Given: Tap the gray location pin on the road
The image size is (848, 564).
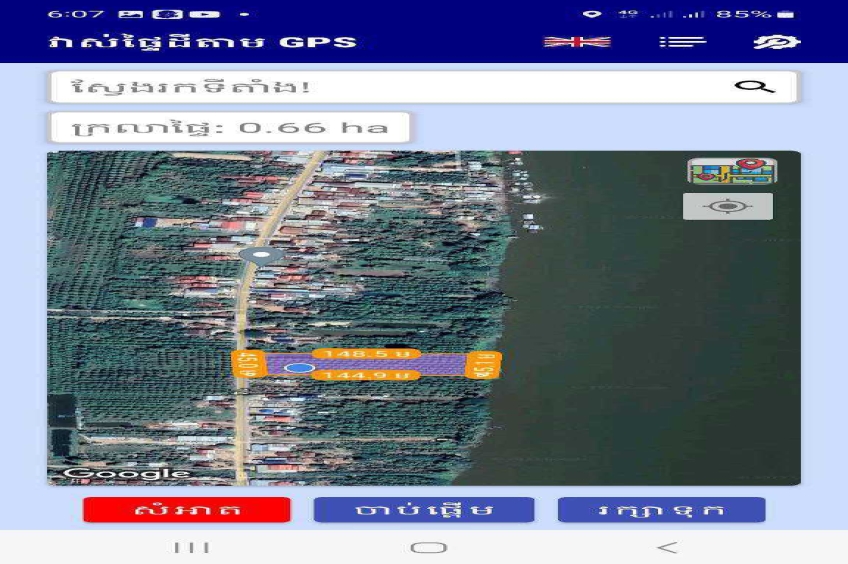Looking at the screenshot, I should 261,256.
